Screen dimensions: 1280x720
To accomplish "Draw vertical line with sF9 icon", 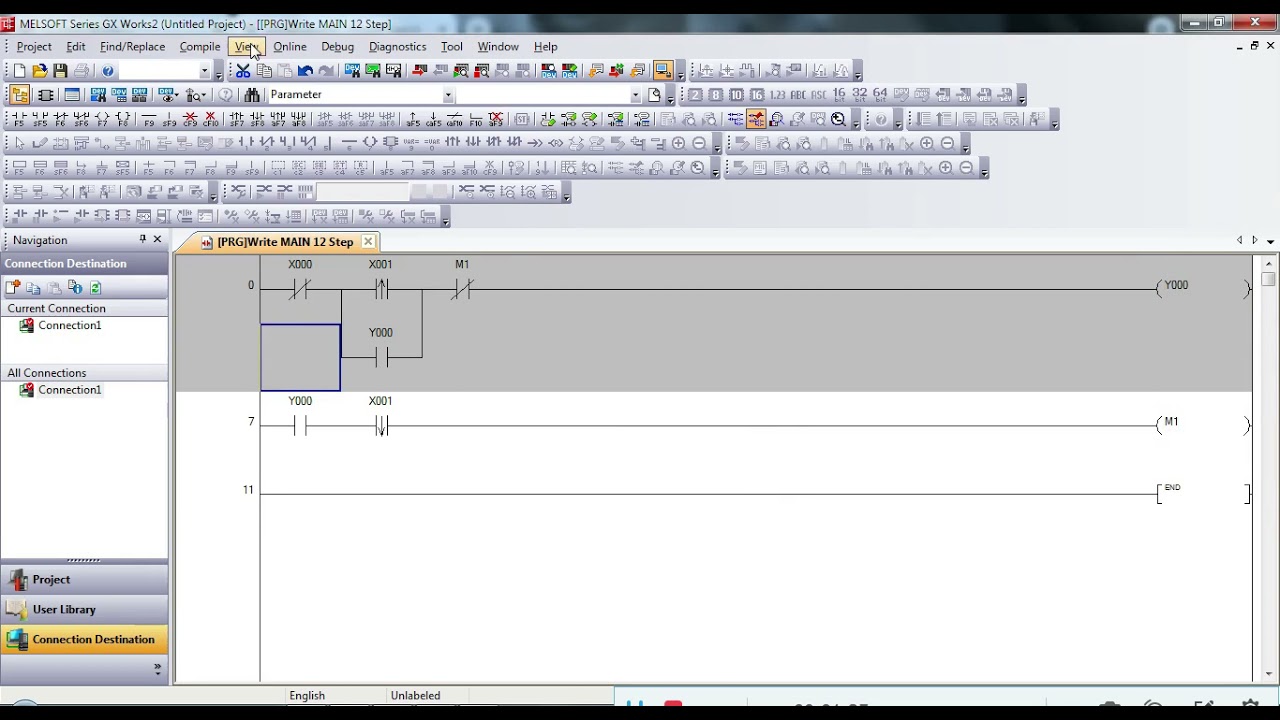I will click(x=169, y=119).
